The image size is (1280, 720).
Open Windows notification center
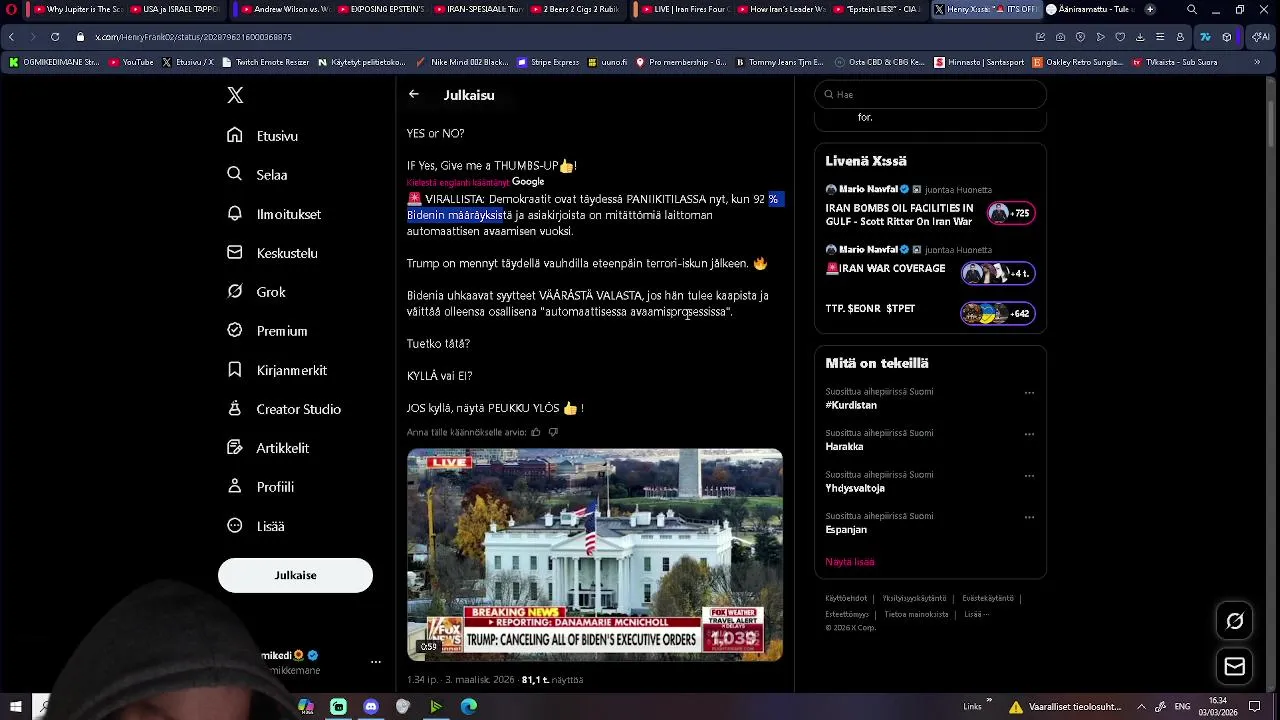click(x=1254, y=707)
